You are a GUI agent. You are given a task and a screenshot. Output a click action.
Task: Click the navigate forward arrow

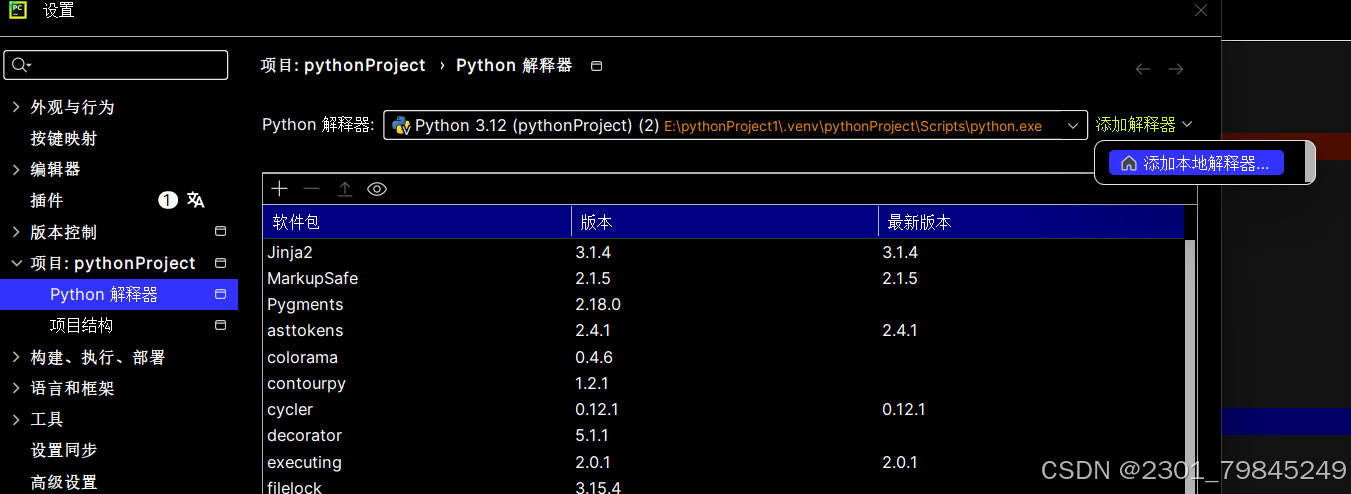pyautogui.click(x=1176, y=69)
